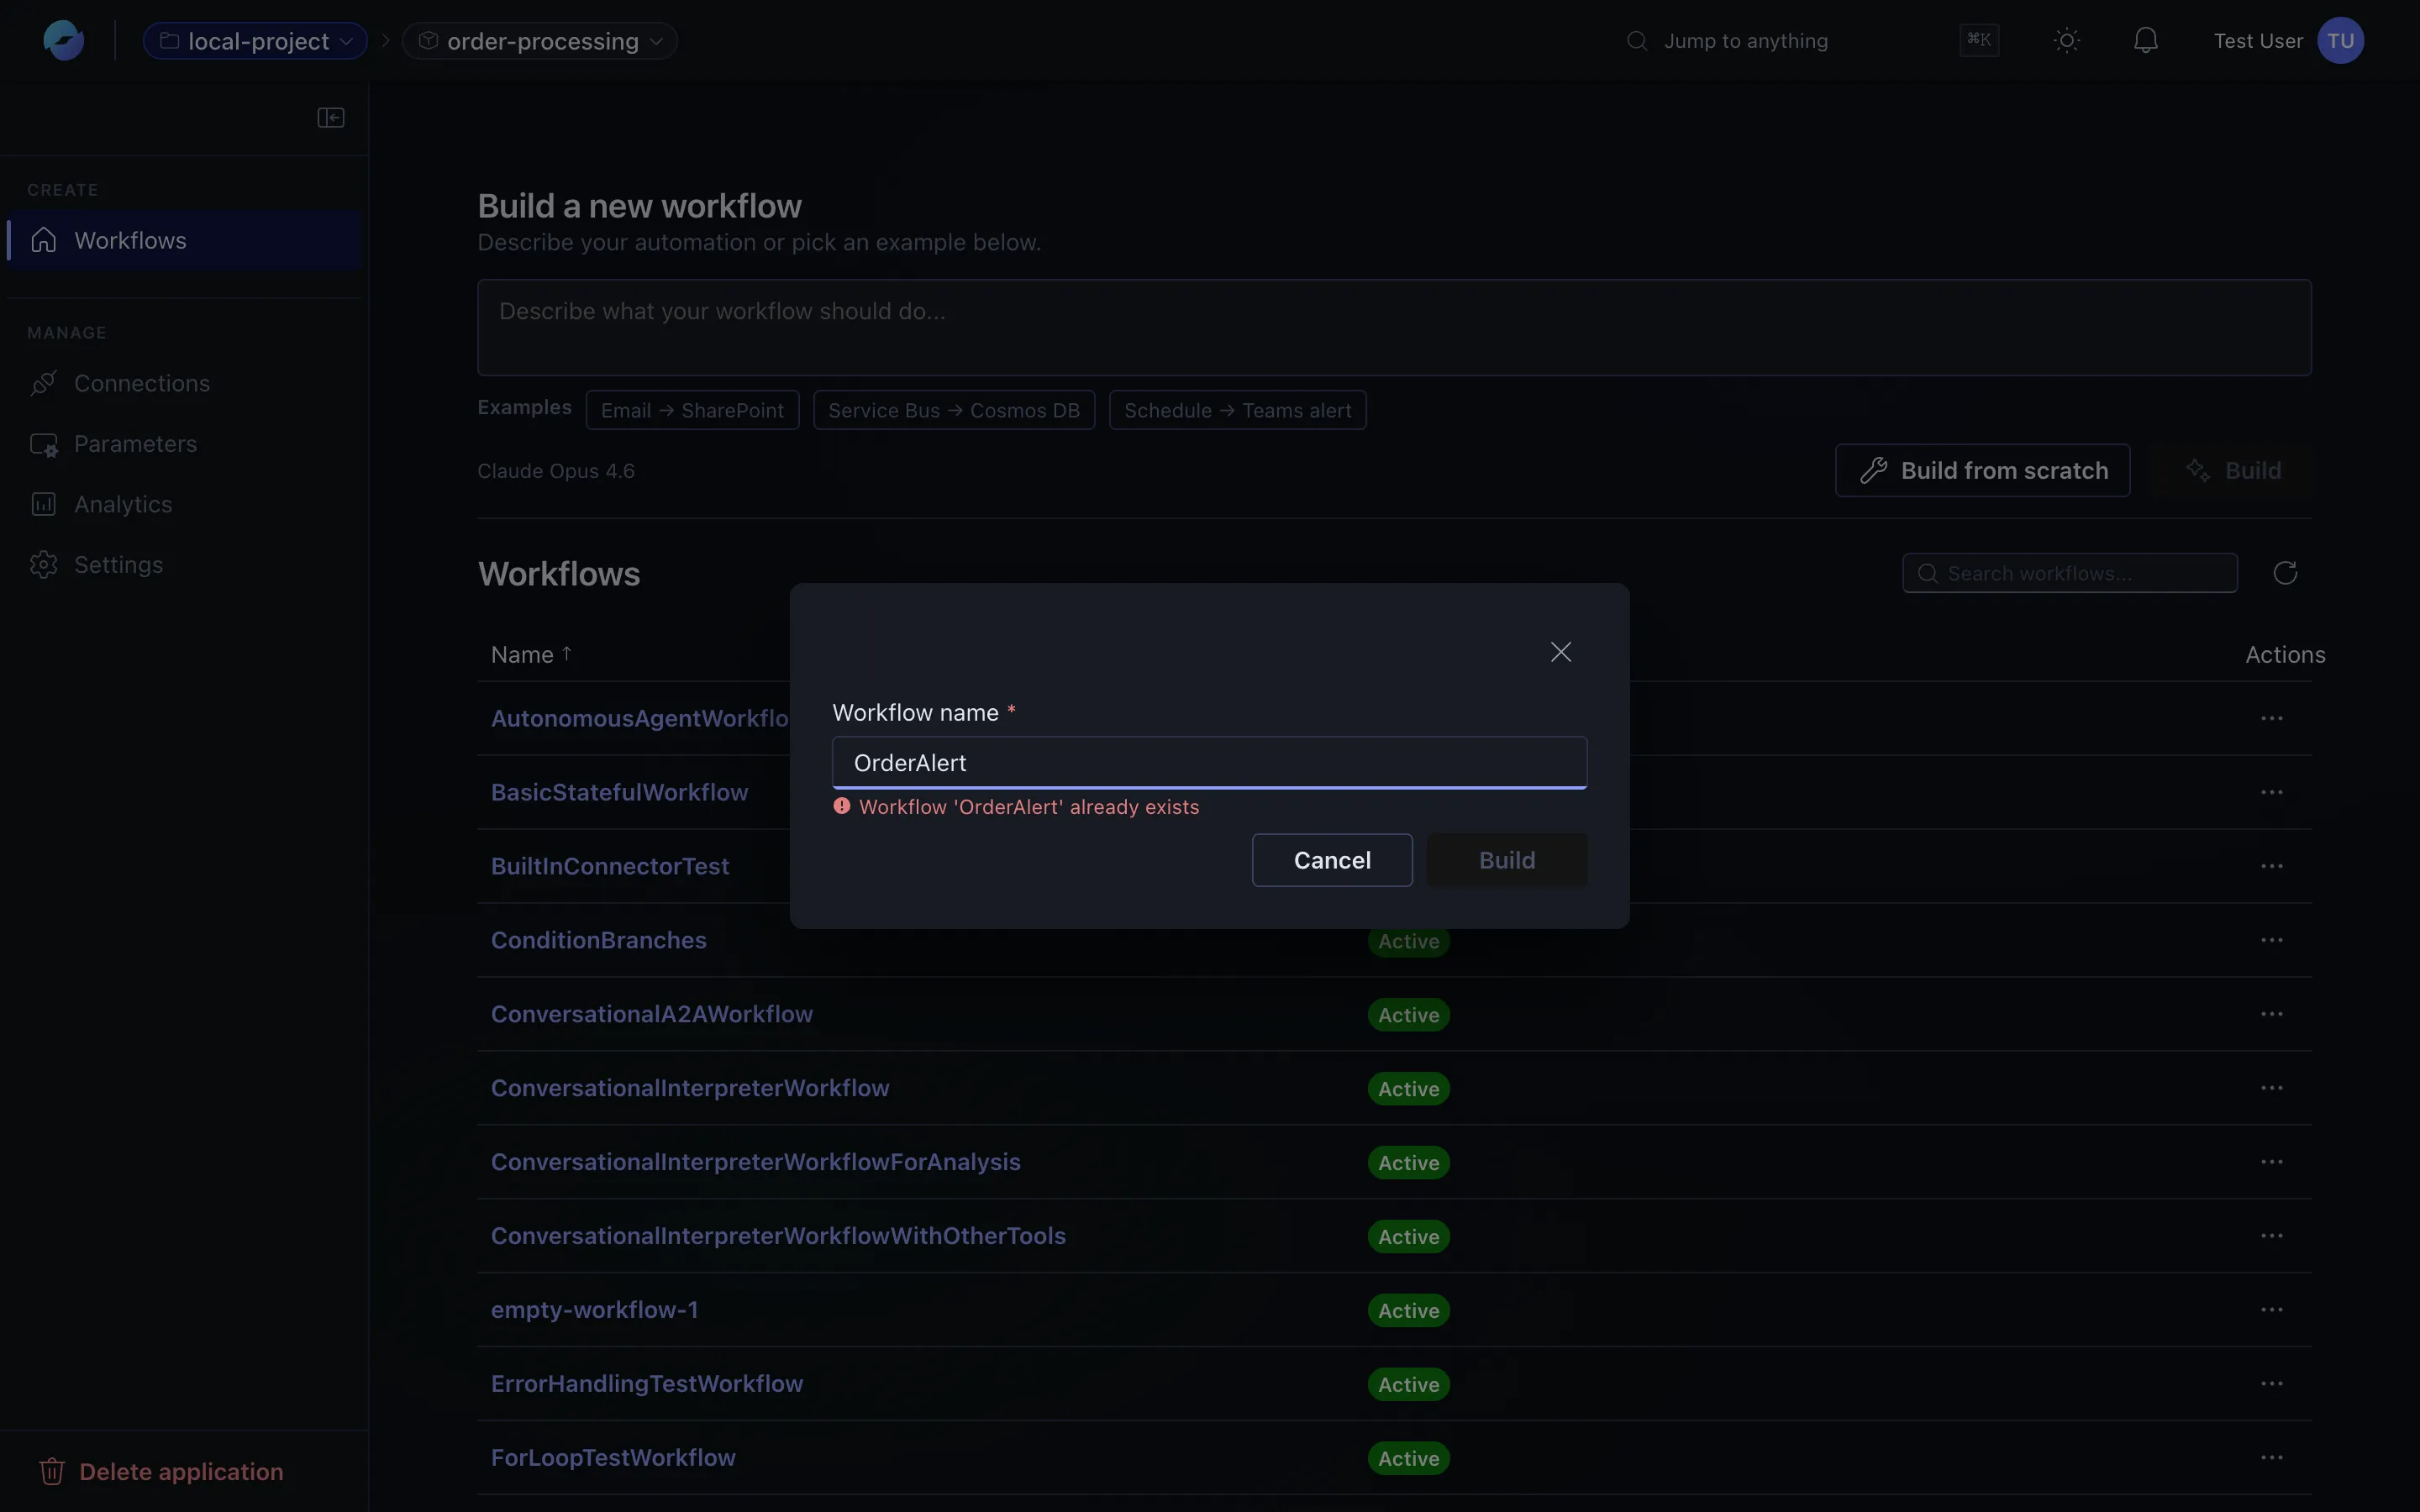Open actions menu for ConversationalA2AWorkflow row
2420x1512 pixels.
point(2272,1014)
